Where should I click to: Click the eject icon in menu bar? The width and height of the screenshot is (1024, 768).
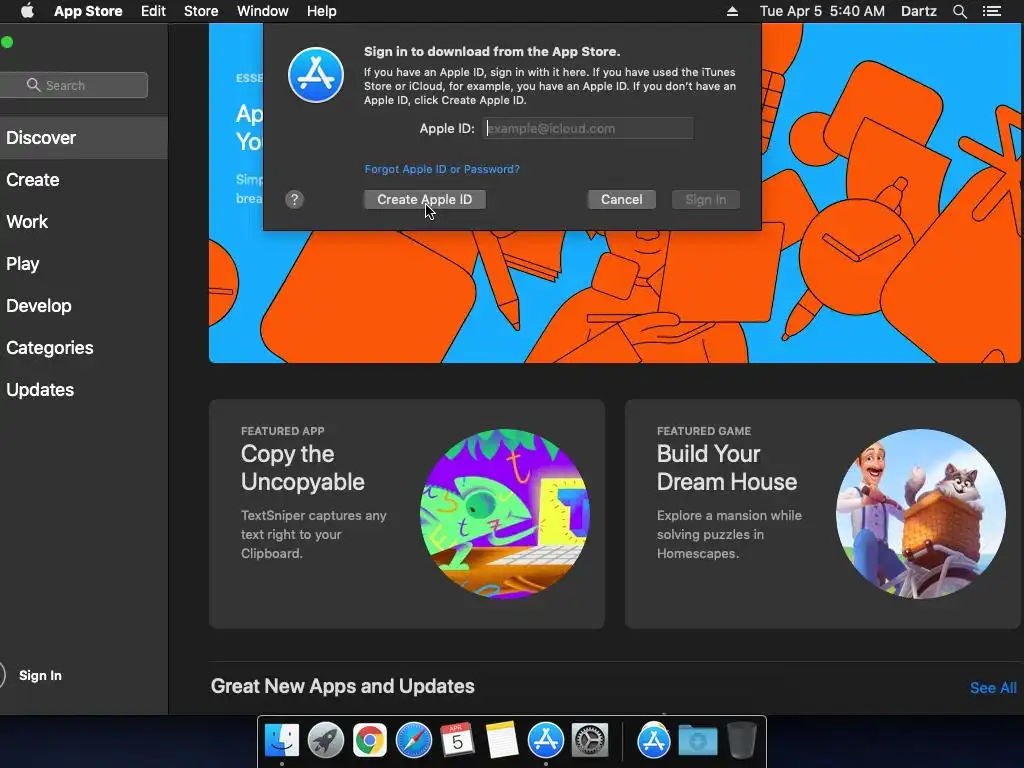pyautogui.click(x=732, y=11)
